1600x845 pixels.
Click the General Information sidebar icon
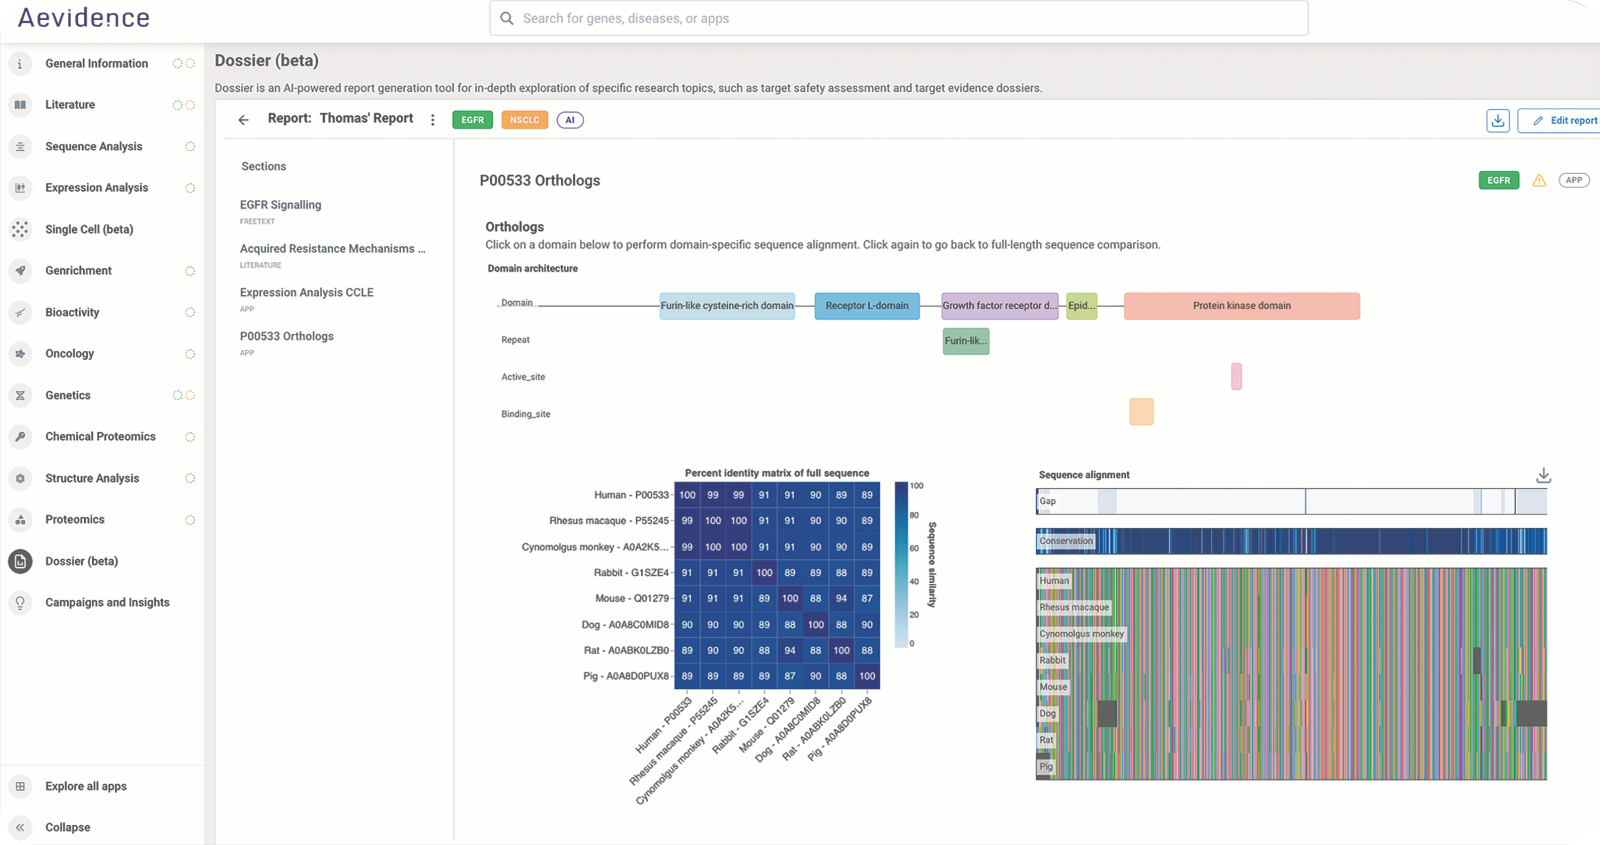pyautogui.click(x=20, y=63)
